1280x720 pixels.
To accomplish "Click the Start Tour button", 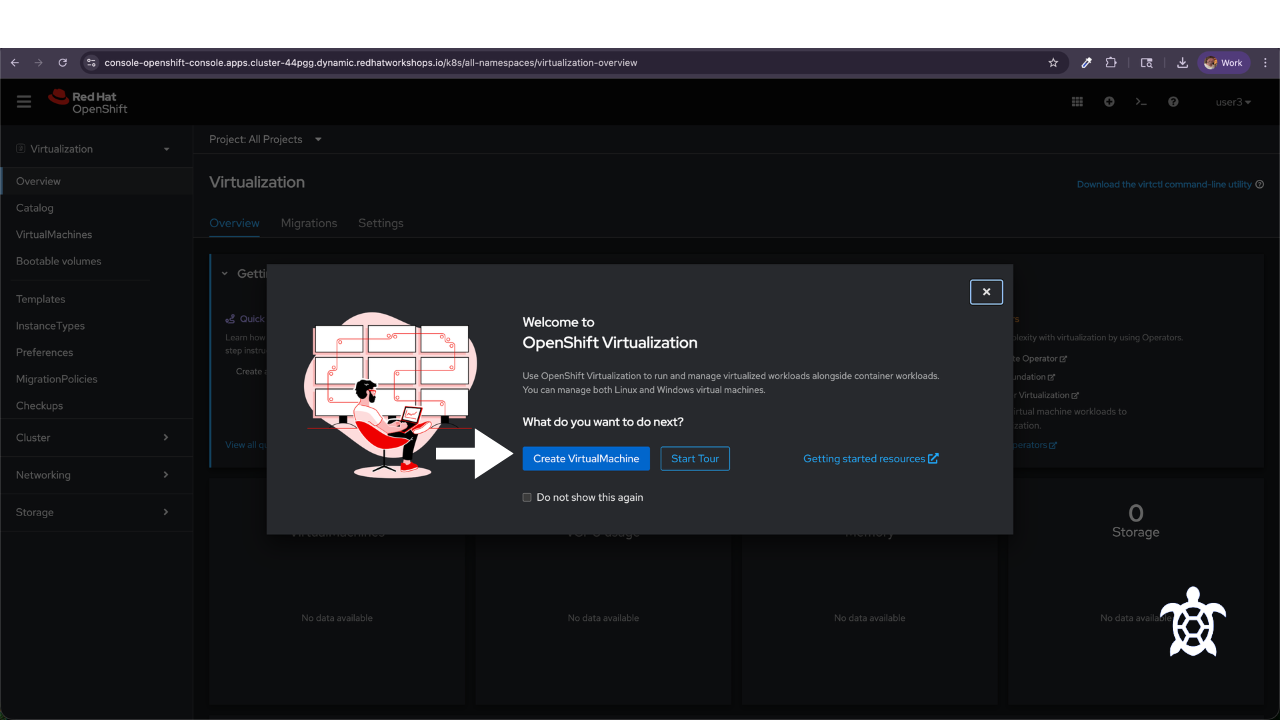I will [x=695, y=459].
